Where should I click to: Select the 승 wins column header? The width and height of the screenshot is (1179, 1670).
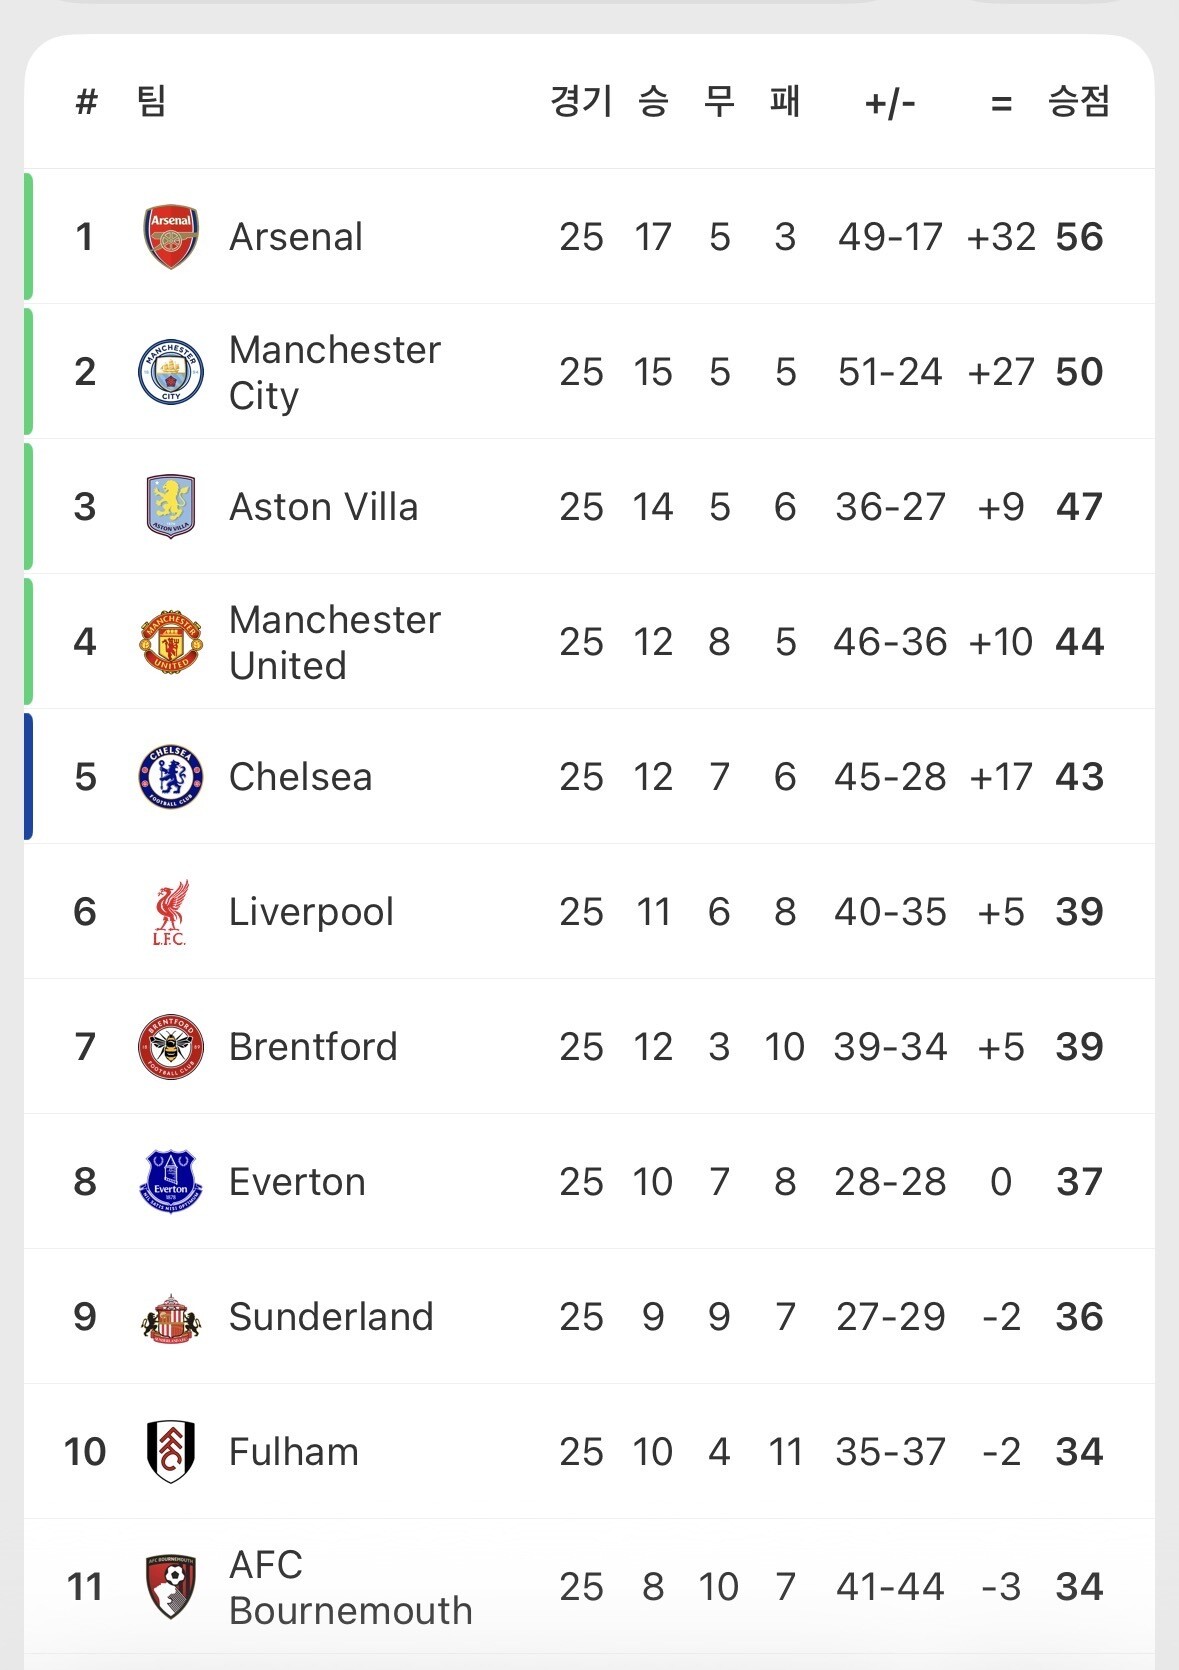pos(653,101)
